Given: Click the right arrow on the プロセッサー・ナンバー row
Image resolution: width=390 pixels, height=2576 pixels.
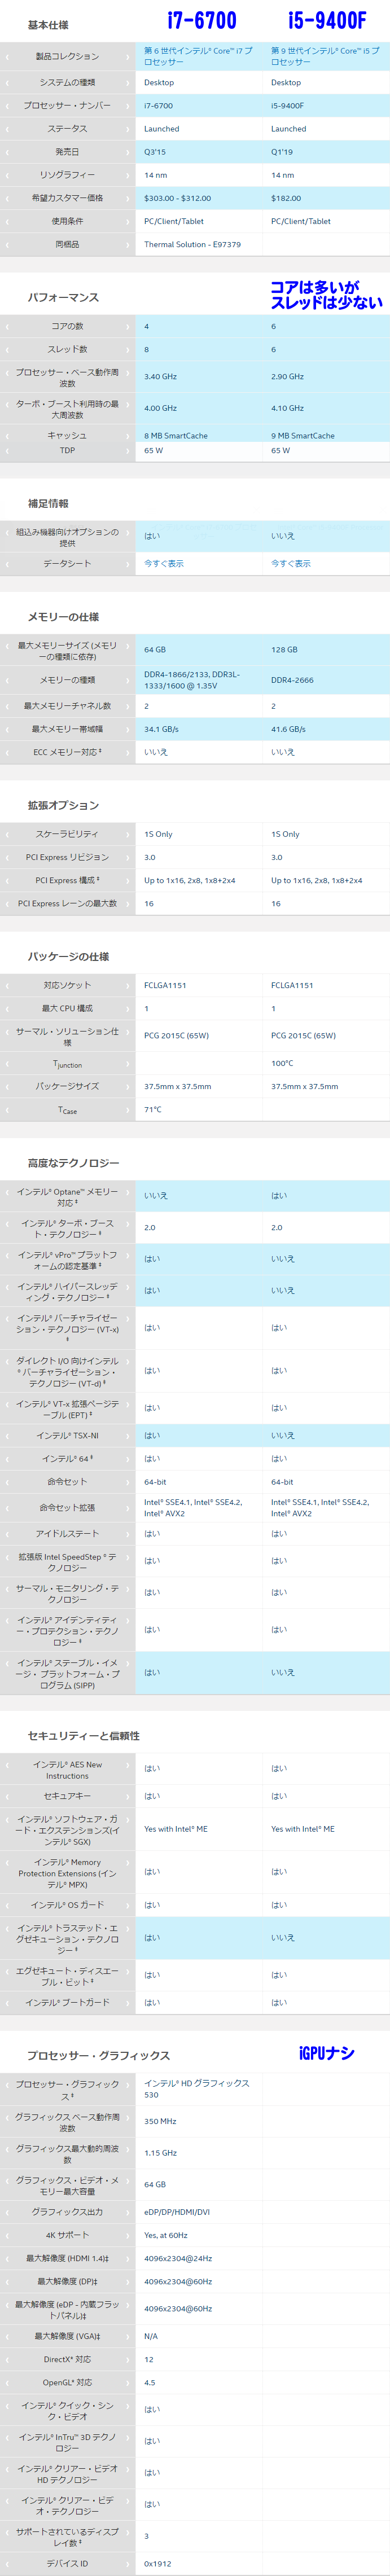Looking at the screenshot, I should pyautogui.click(x=127, y=106).
